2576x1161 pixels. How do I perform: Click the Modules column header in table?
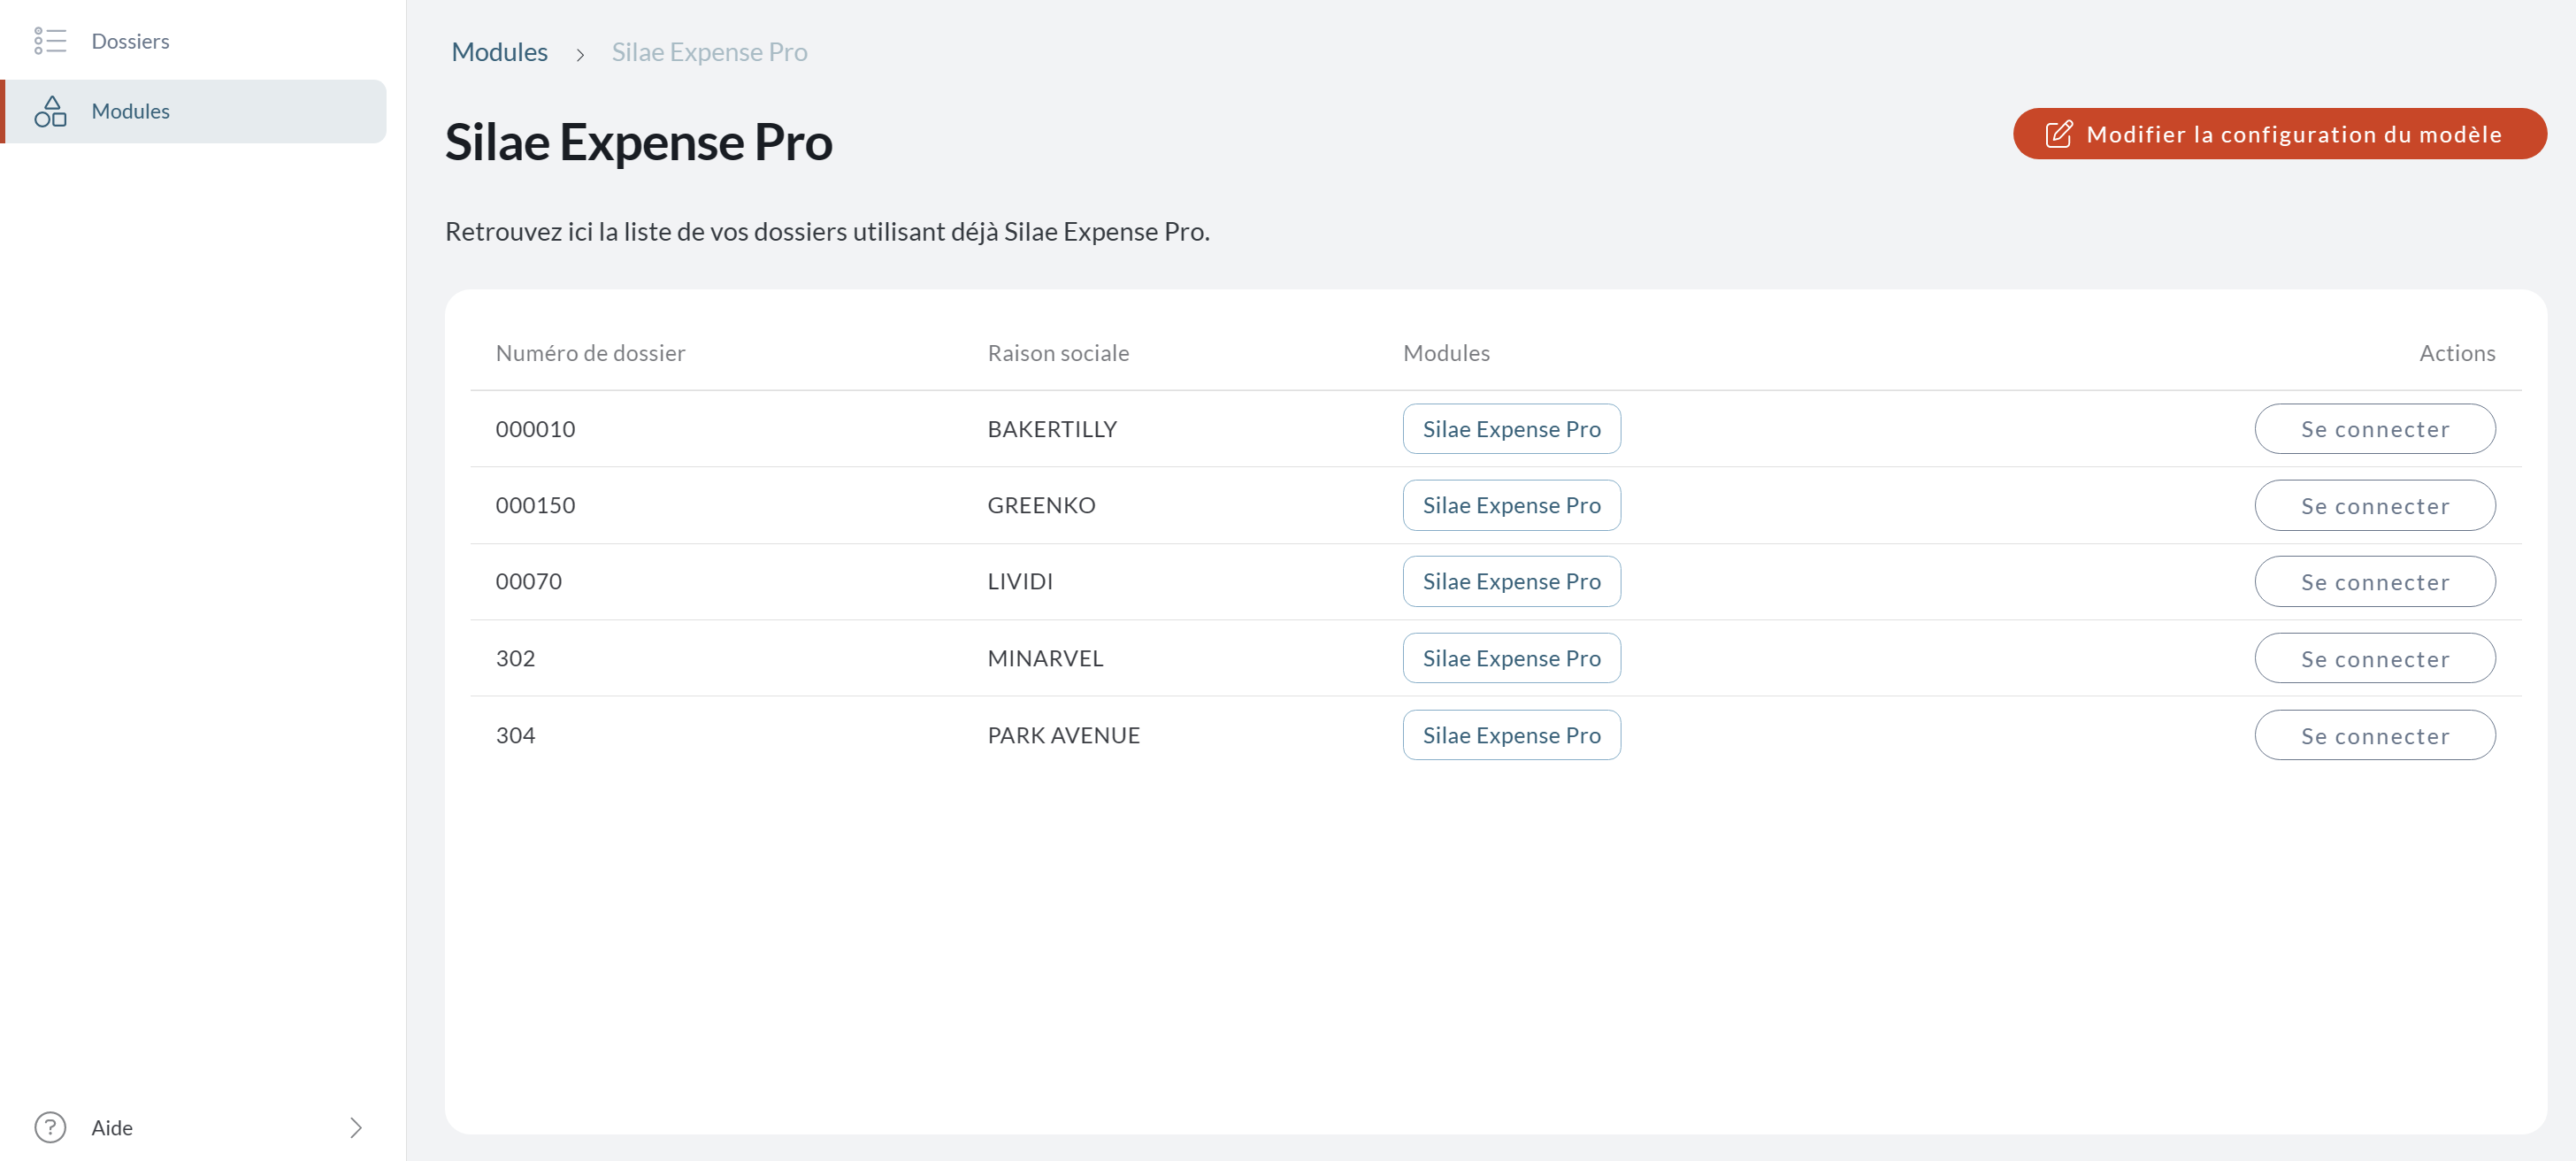click(x=1446, y=353)
